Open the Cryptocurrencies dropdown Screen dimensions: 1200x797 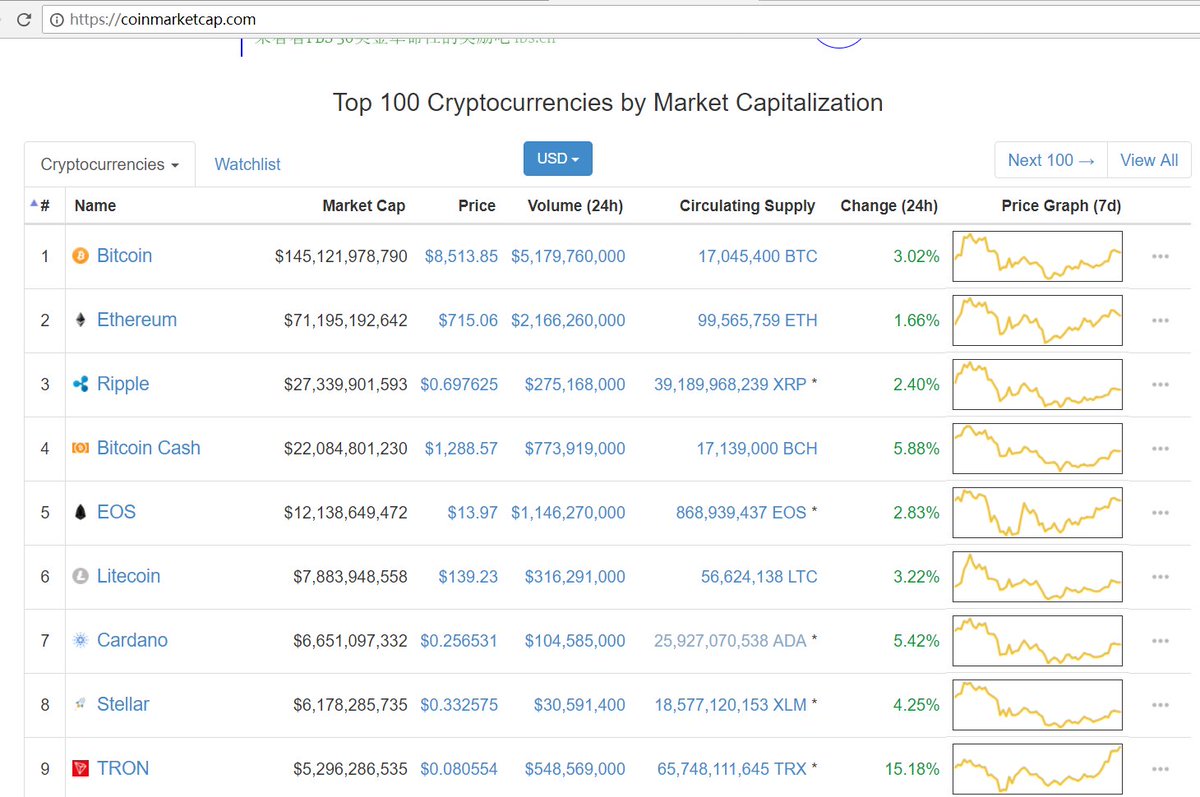(109, 163)
